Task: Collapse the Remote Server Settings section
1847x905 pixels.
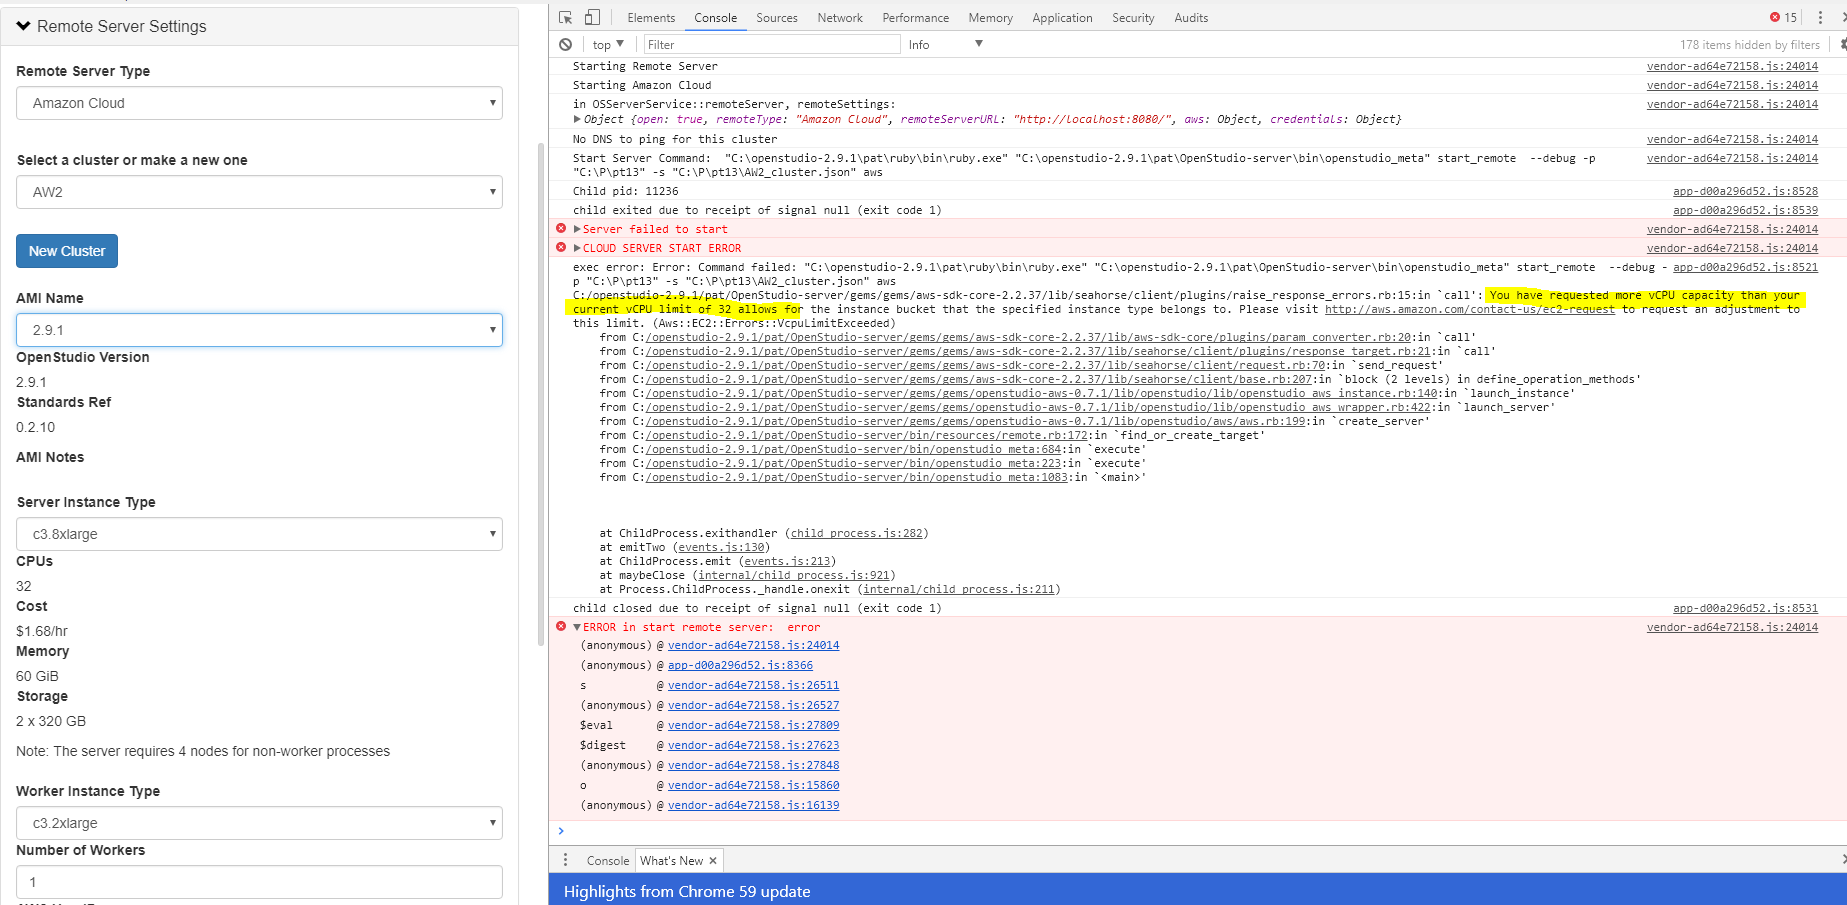Action: click(23, 26)
